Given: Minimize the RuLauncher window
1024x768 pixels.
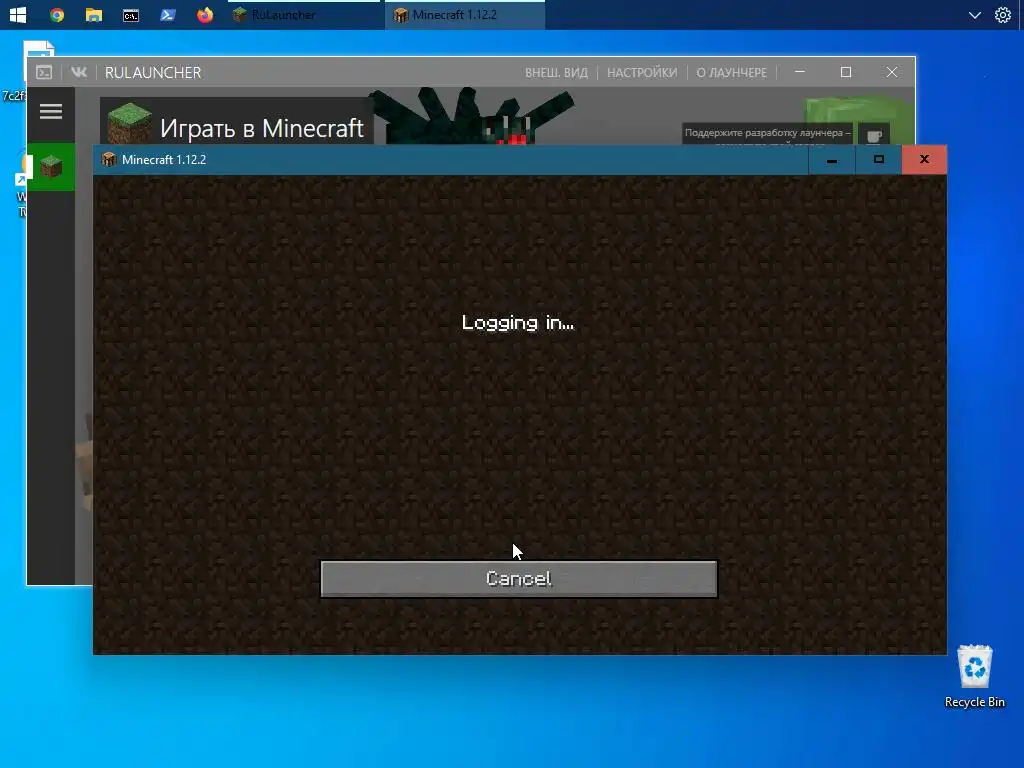Looking at the screenshot, I should pyautogui.click(x=799, y=72).
